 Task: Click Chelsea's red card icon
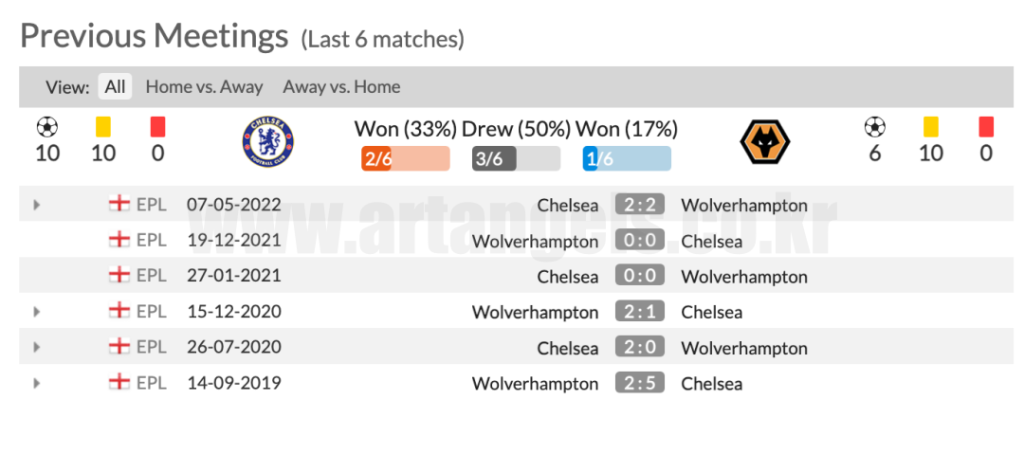157,126
